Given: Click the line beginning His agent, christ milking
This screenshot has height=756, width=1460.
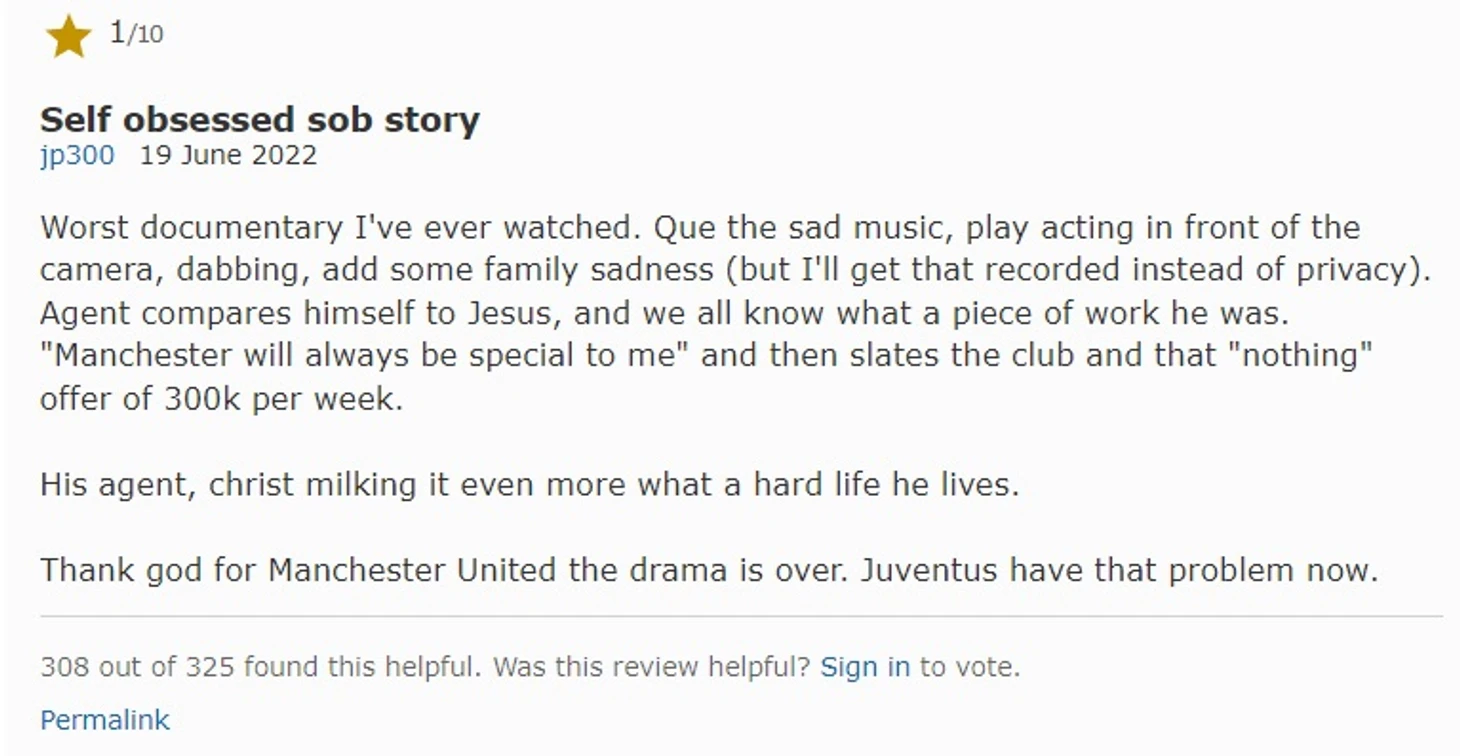Looking at the screenshot, I should pos(529,485).
